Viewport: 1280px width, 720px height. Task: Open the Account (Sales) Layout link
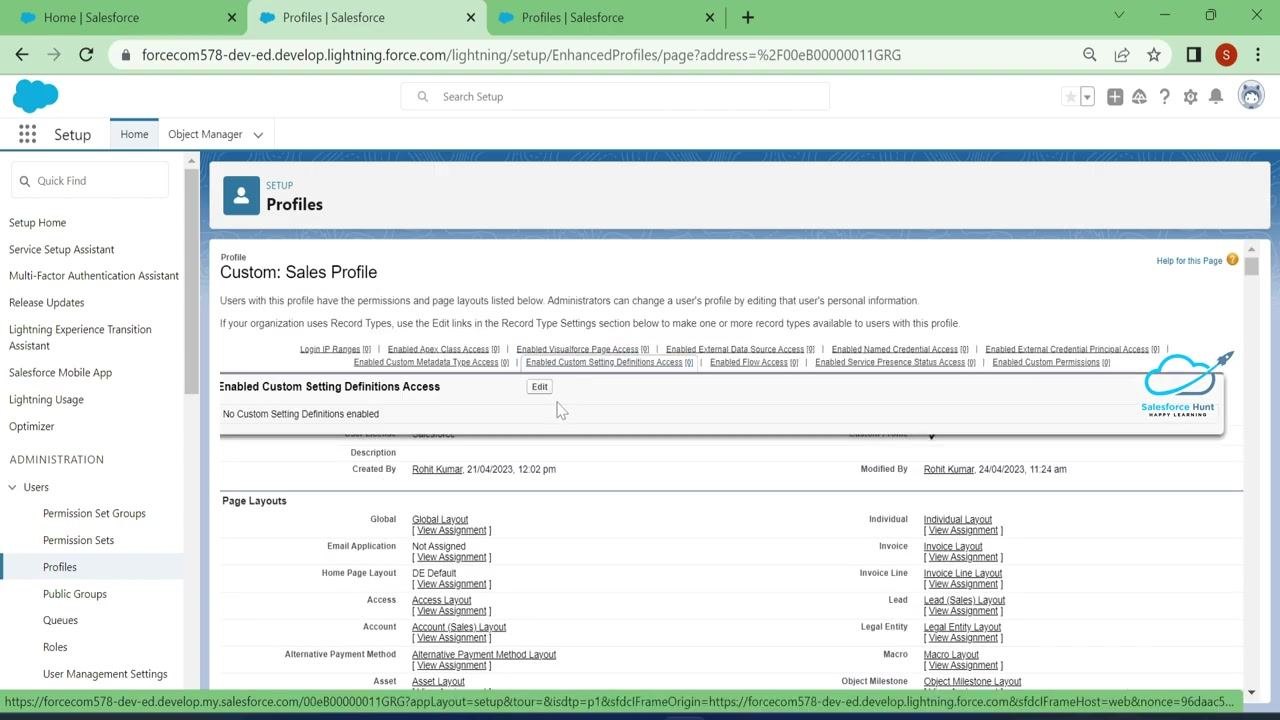pos(459,627)
